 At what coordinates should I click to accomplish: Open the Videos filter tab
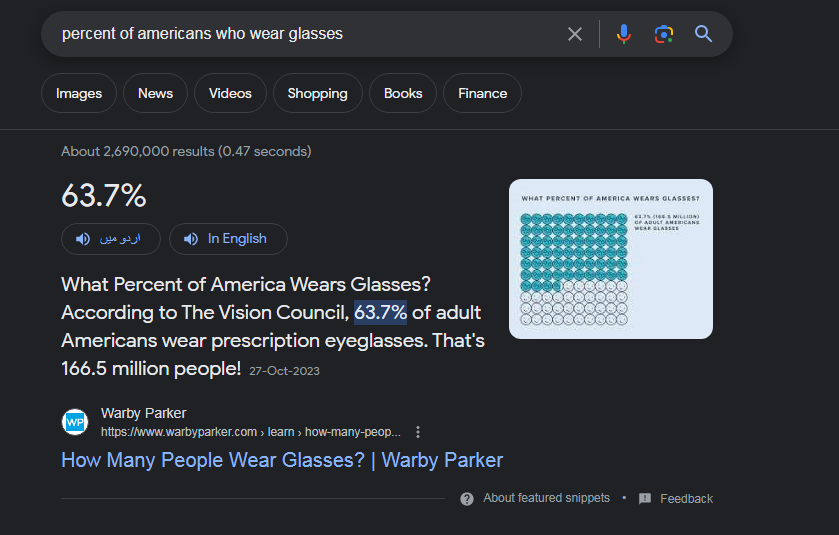click(230, 93)
